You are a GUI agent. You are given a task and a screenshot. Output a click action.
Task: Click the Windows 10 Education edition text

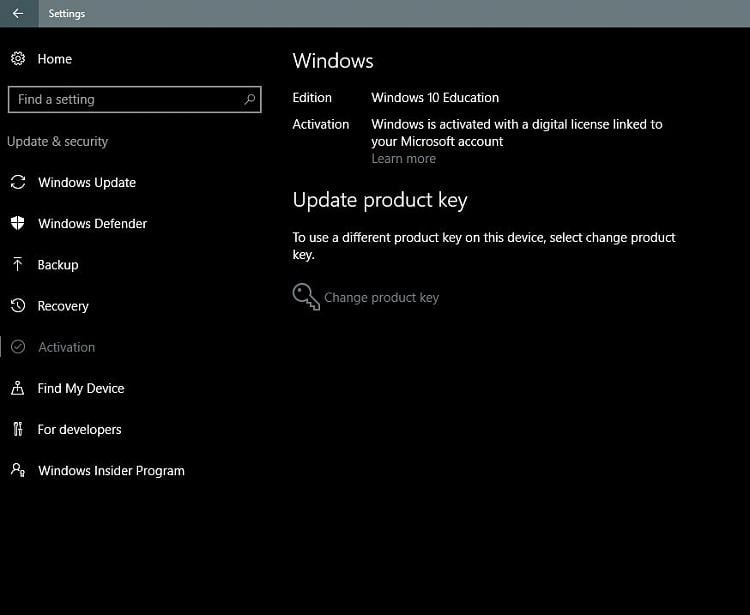coord(435,98)
